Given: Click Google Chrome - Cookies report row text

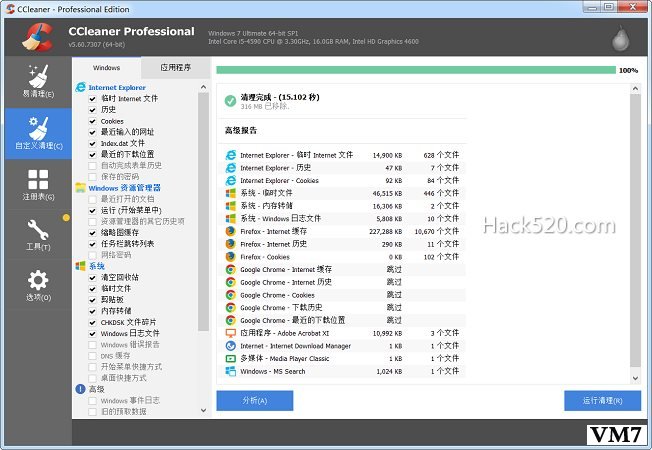Looking at the screenshot, I should pyautogui.click(x=277, y=295).
